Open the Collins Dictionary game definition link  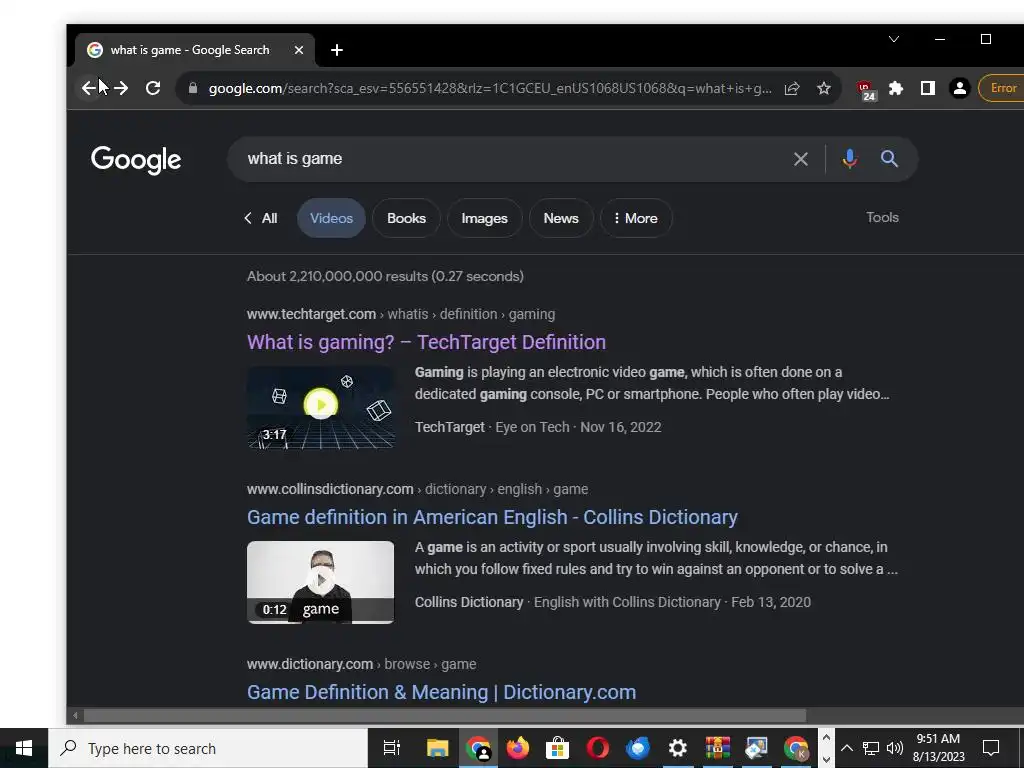click(492, 517)
